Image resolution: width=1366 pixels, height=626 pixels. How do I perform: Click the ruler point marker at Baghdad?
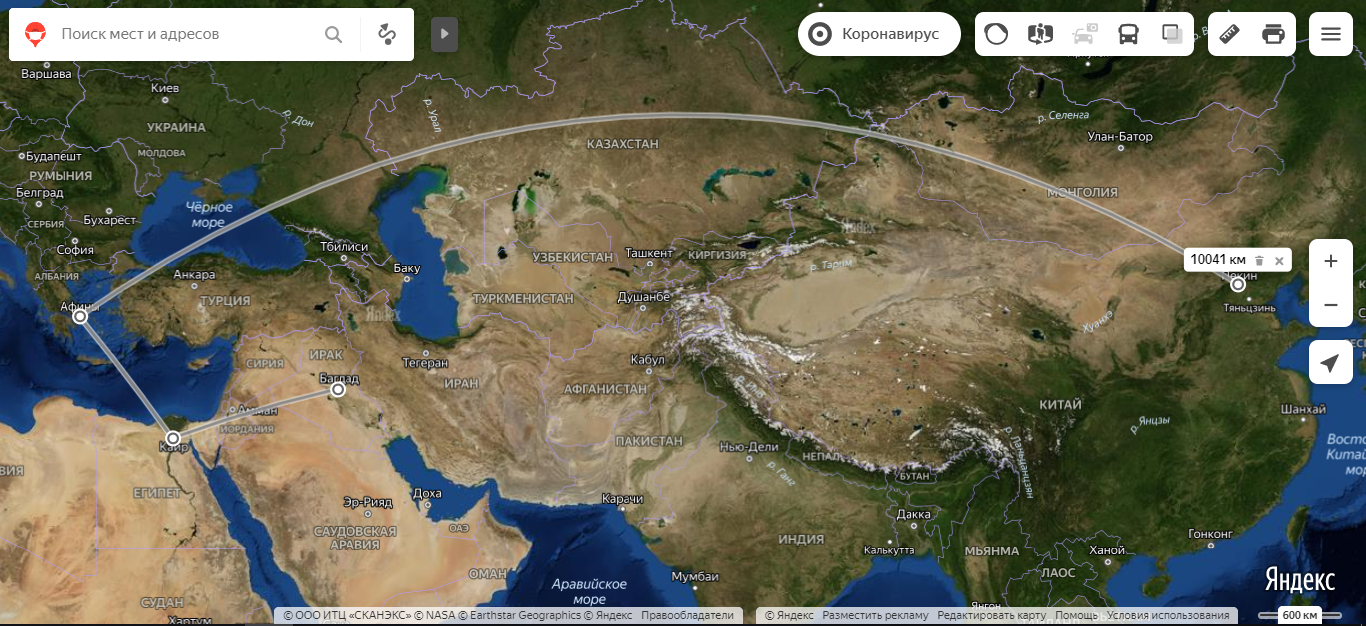[339, 389]
